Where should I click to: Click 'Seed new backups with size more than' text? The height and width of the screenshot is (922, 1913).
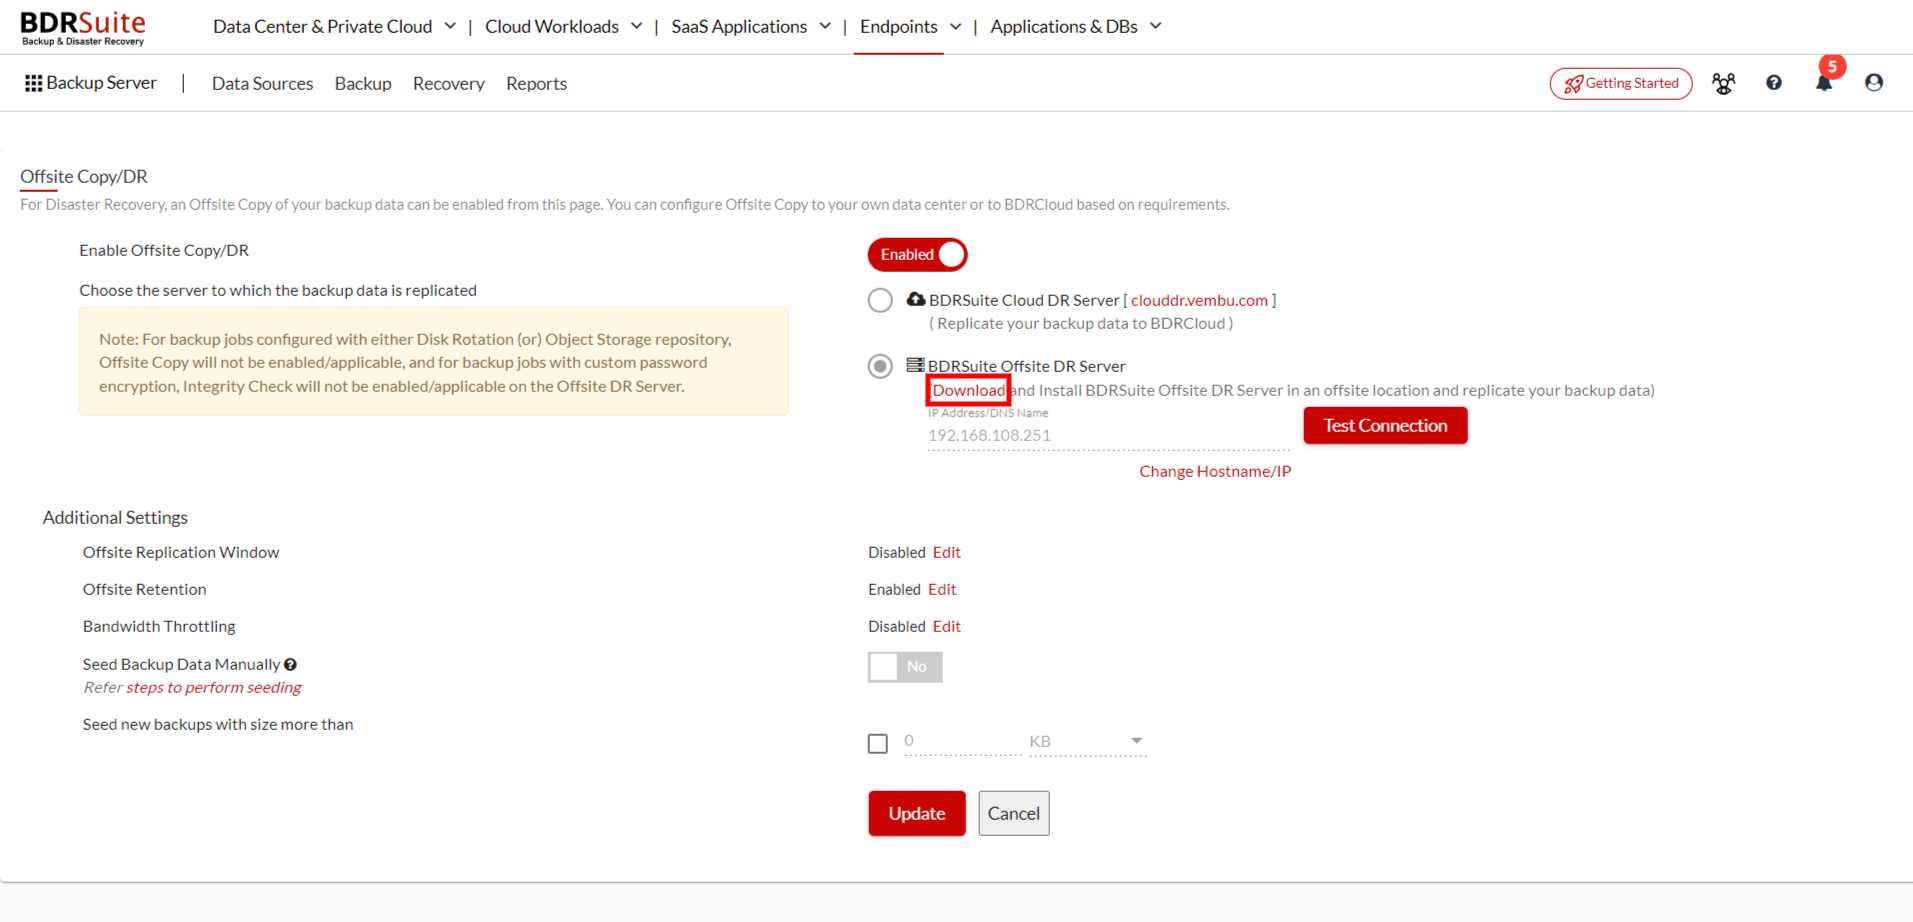click(x=218, y=724)
